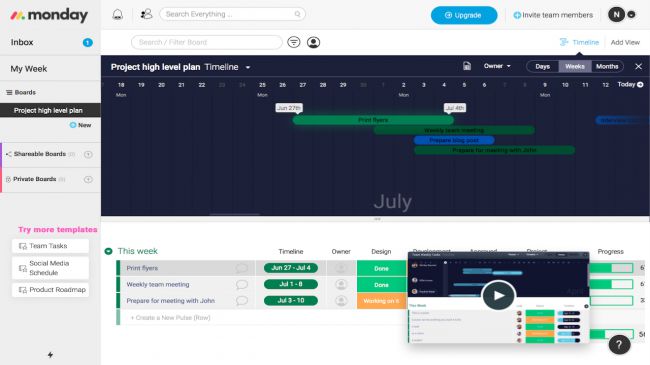
Task: Add a new Shareable Board plus icon
Action: click(88, 154)
